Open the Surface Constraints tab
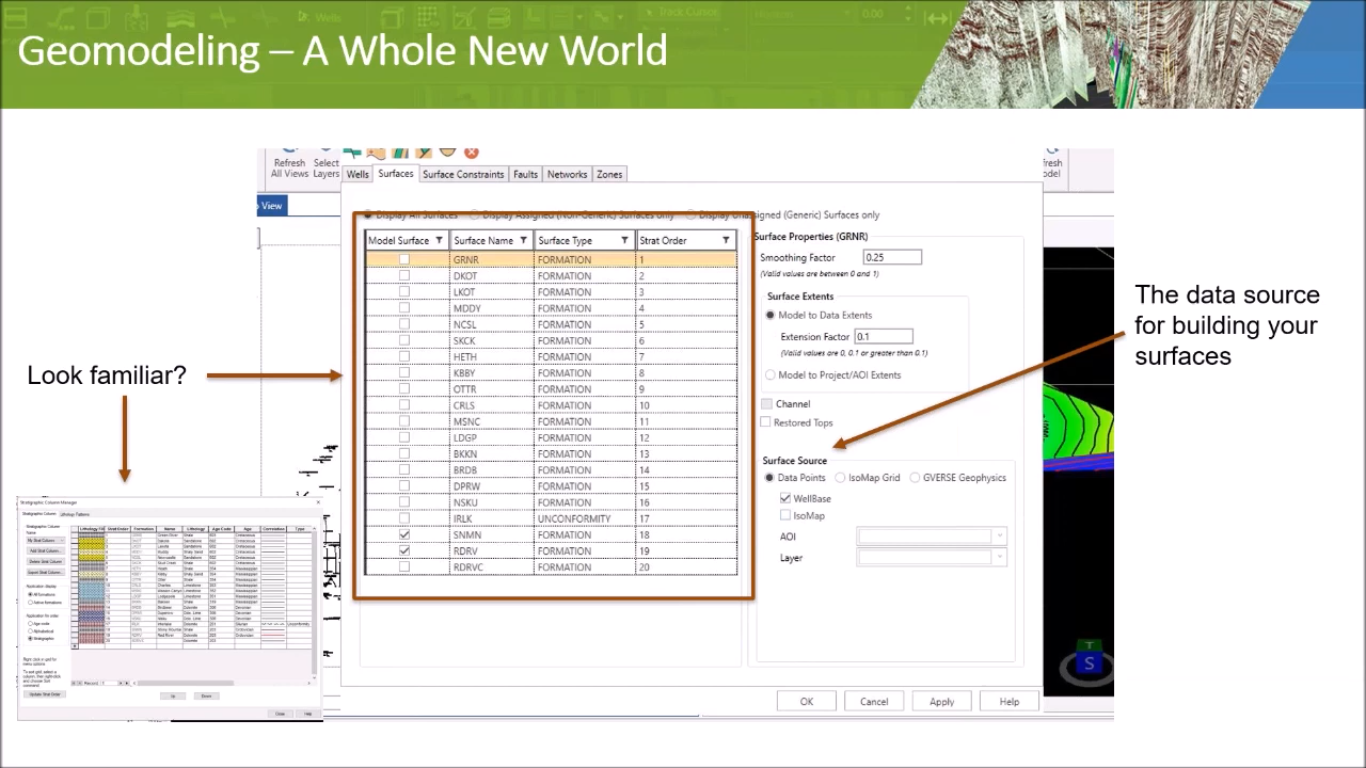This screenshot has height=768, width=1366. (463, 174)
